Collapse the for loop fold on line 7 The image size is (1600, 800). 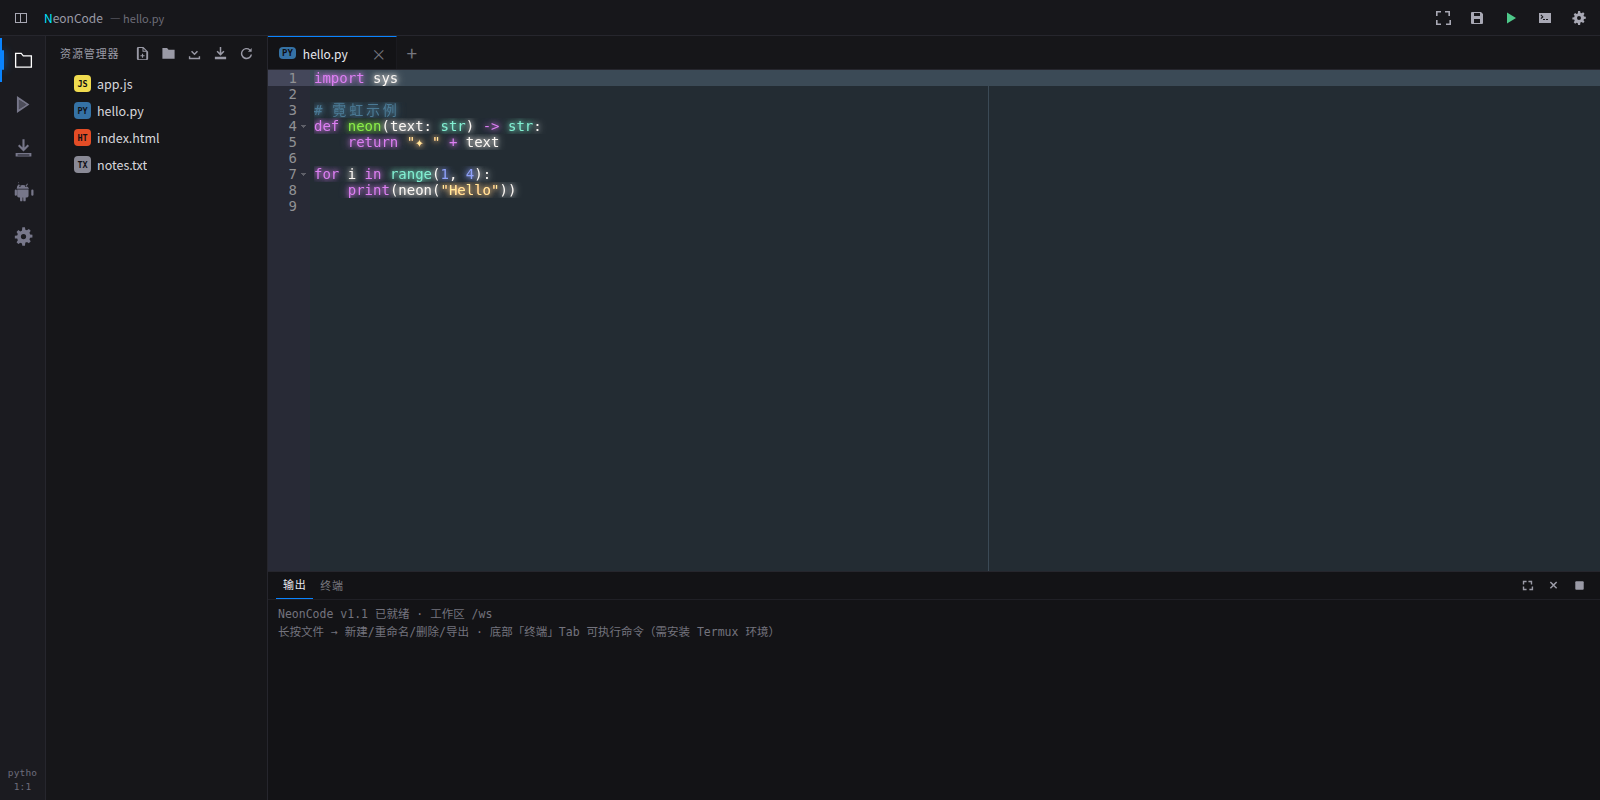click(x=304, y=174)
